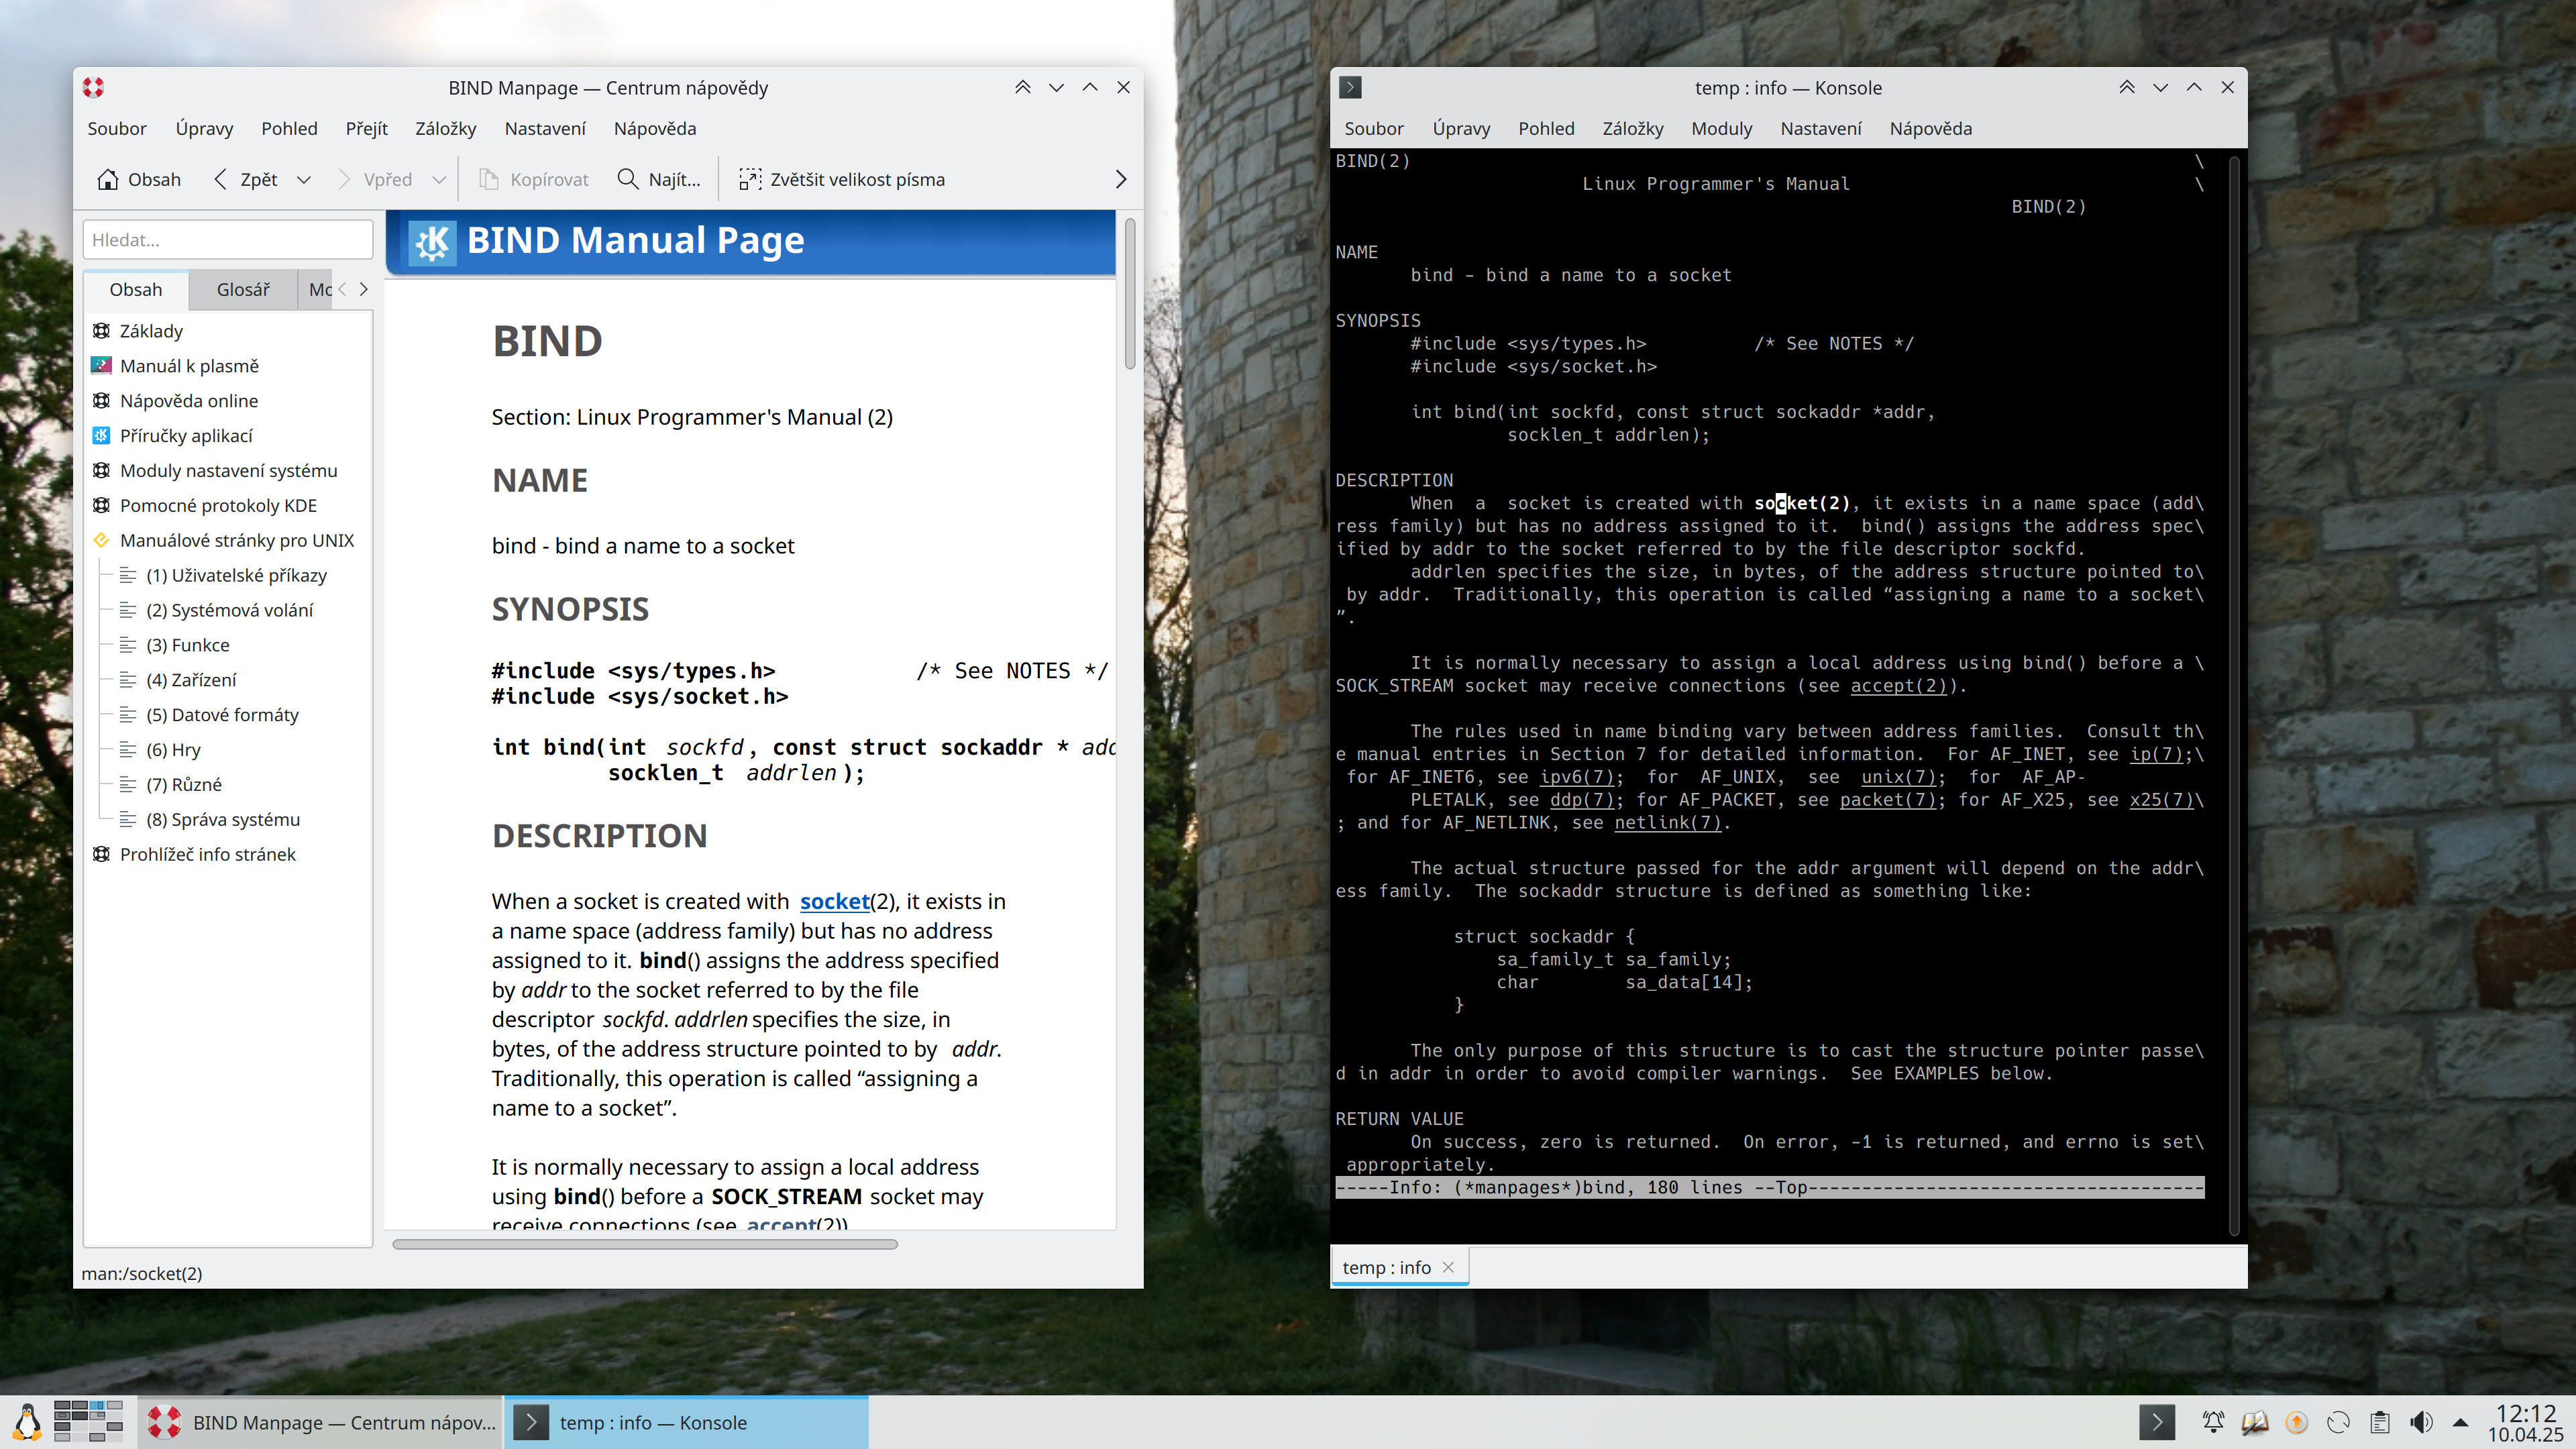Click the Vpřed forward button
The width and height of the screenshot is (2576, 1449).
[375, 180]
